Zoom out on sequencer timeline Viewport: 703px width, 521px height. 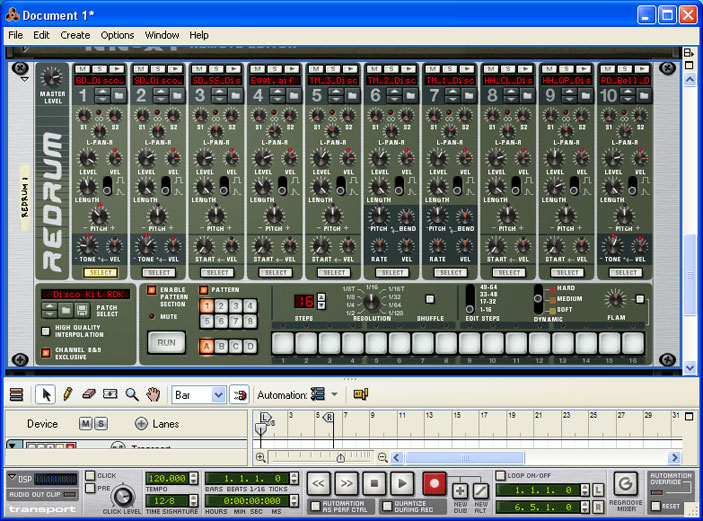pos(382,457)
